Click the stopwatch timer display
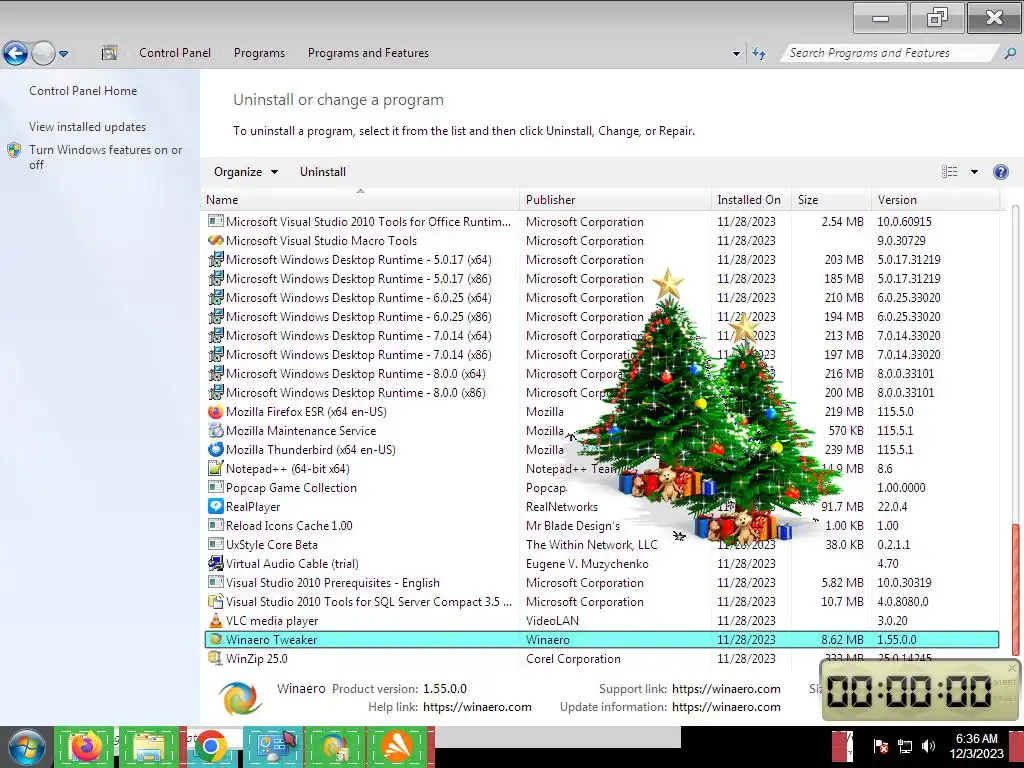Screen dimensions: 1024x768 (x=909, y=691)
